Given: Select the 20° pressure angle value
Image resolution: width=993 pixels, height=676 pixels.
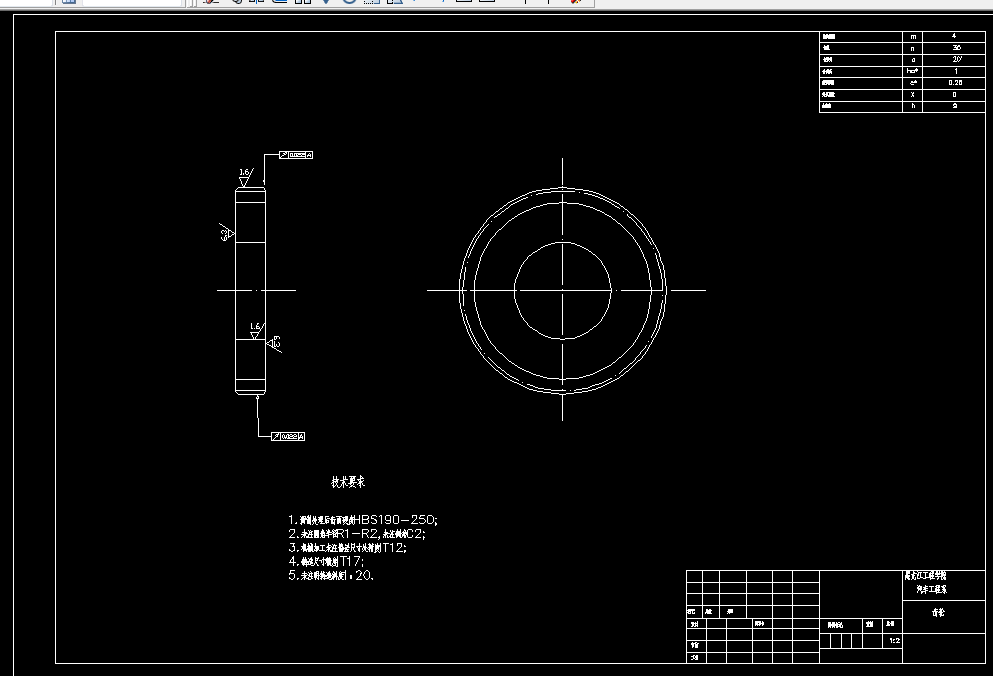Looking at the screenshot, I should click(956, 60).
